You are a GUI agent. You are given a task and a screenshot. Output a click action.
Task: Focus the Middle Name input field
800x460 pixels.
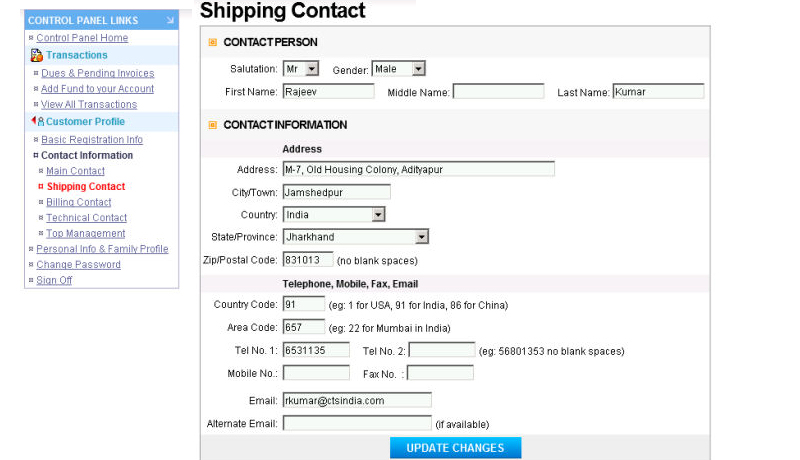tap(498, 92)
